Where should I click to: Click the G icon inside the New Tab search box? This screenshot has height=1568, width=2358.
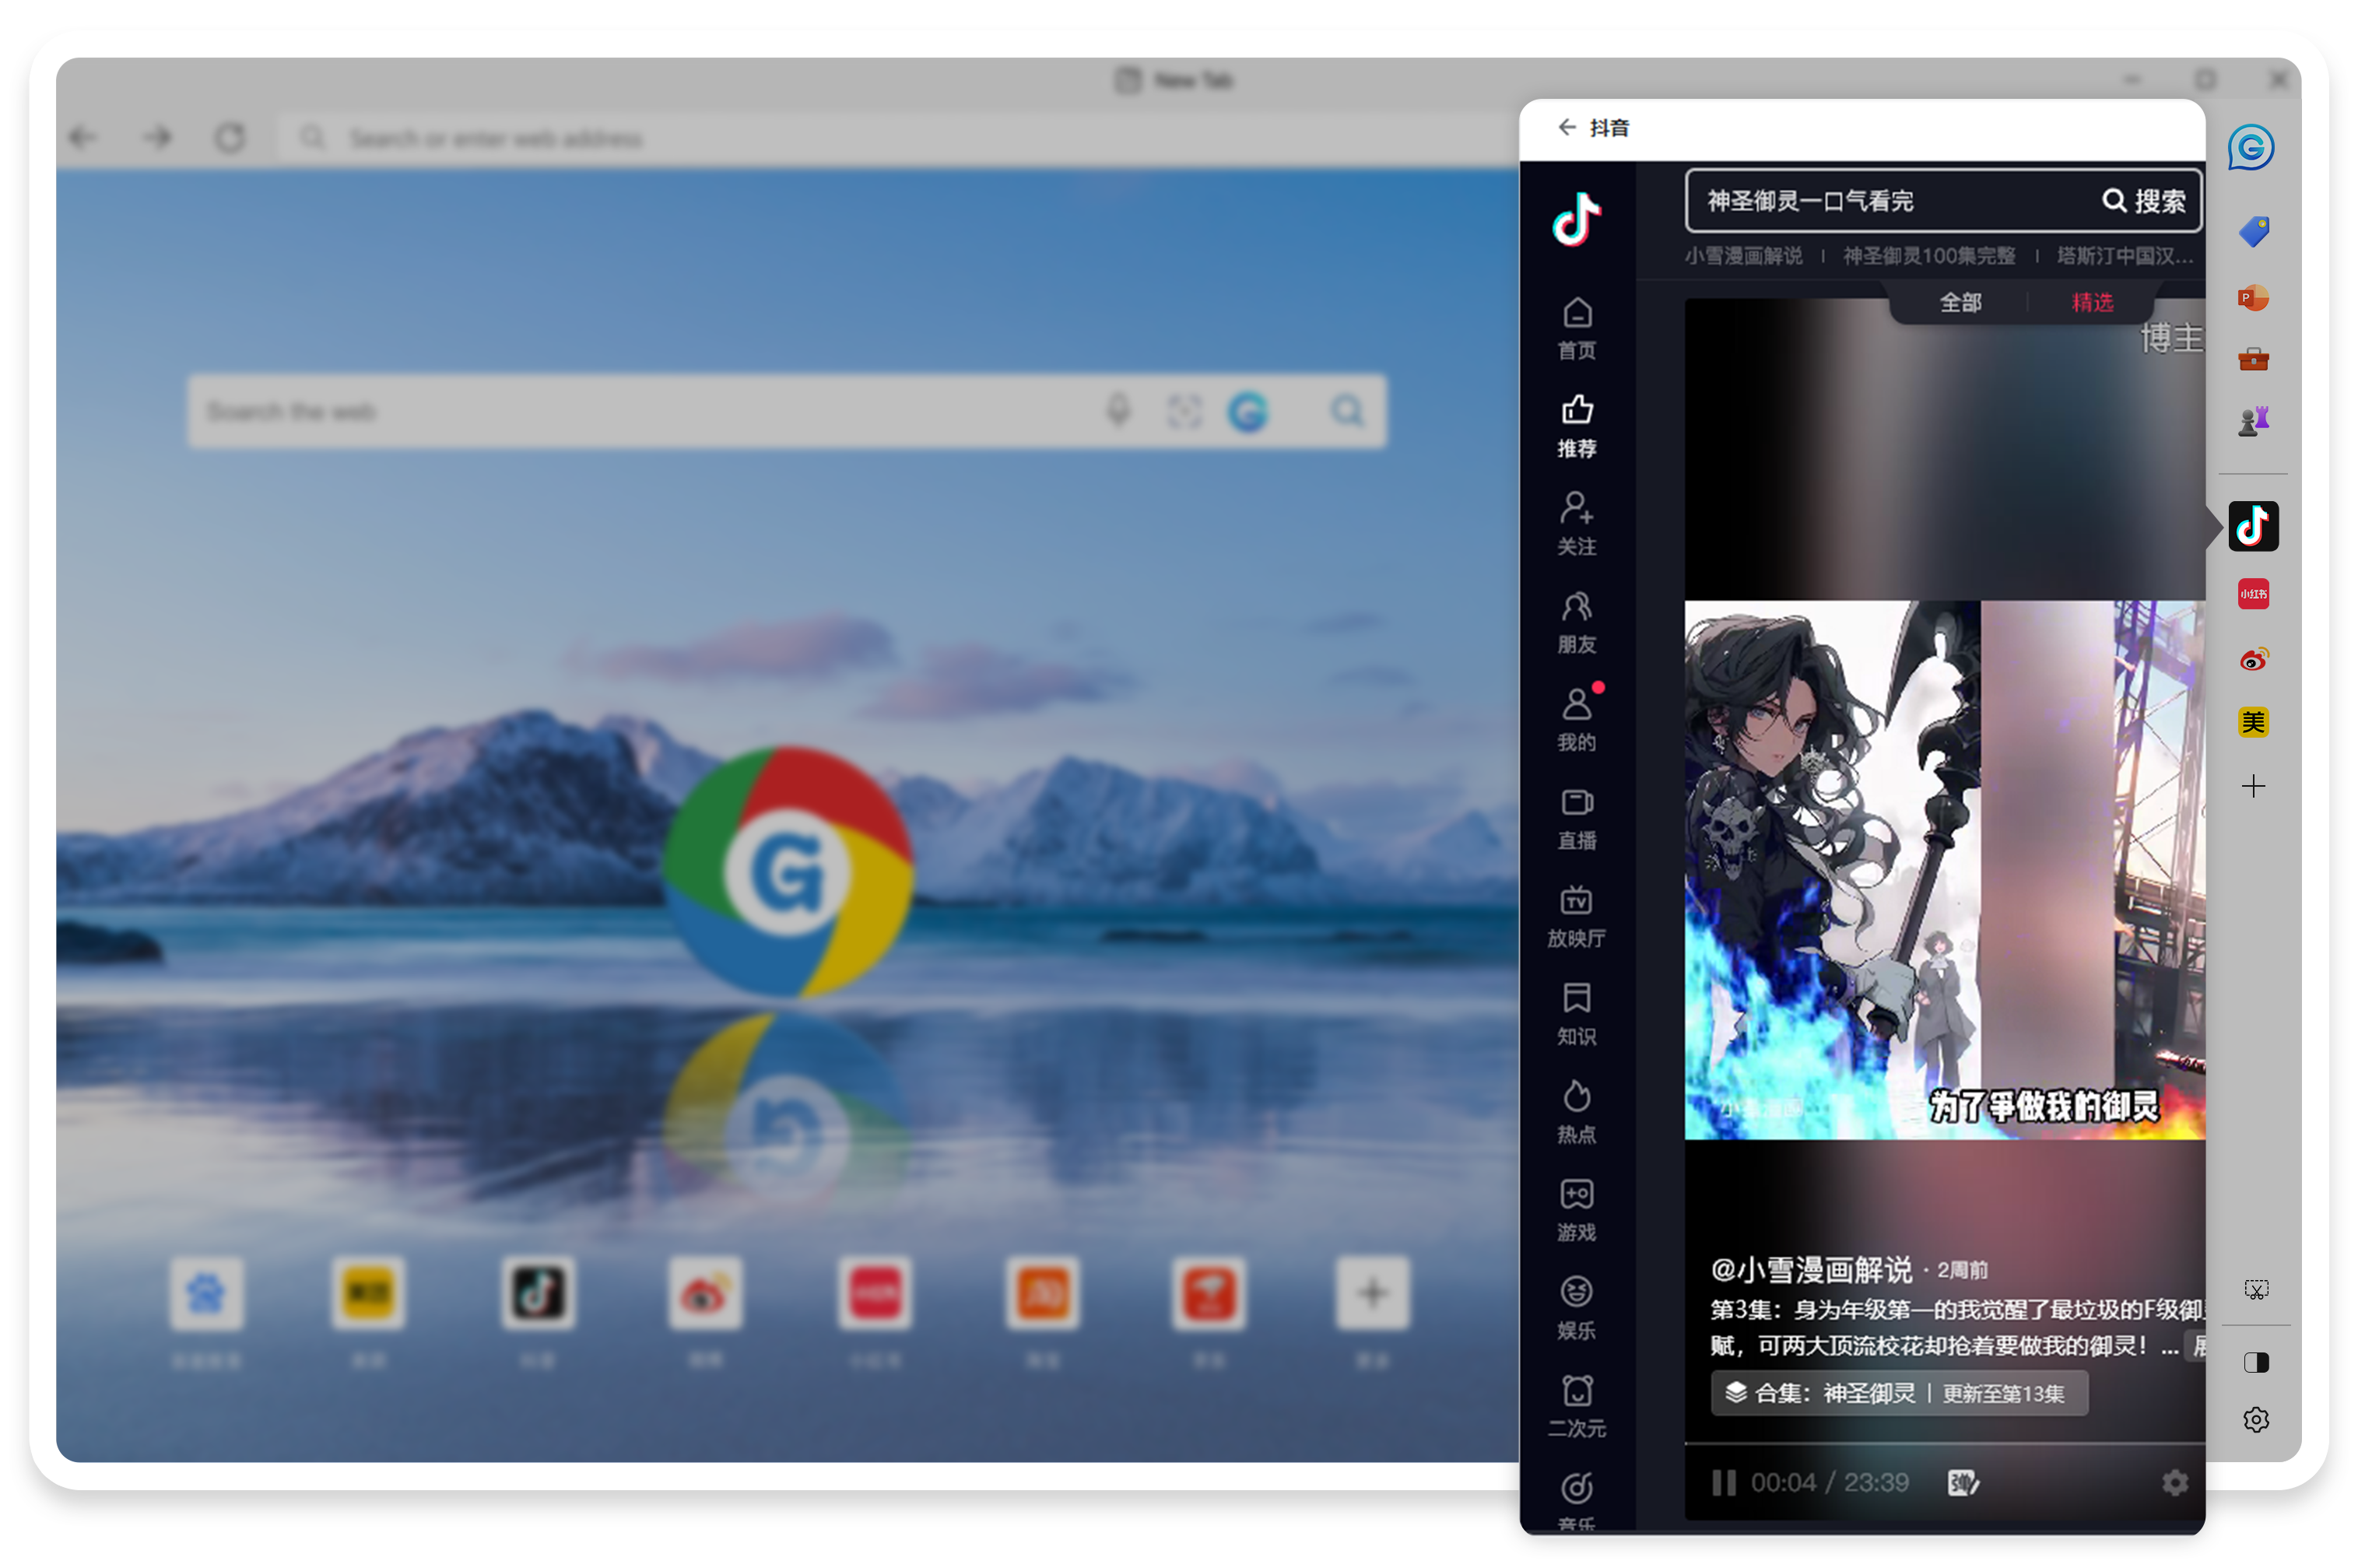[x=1248, y=411]
